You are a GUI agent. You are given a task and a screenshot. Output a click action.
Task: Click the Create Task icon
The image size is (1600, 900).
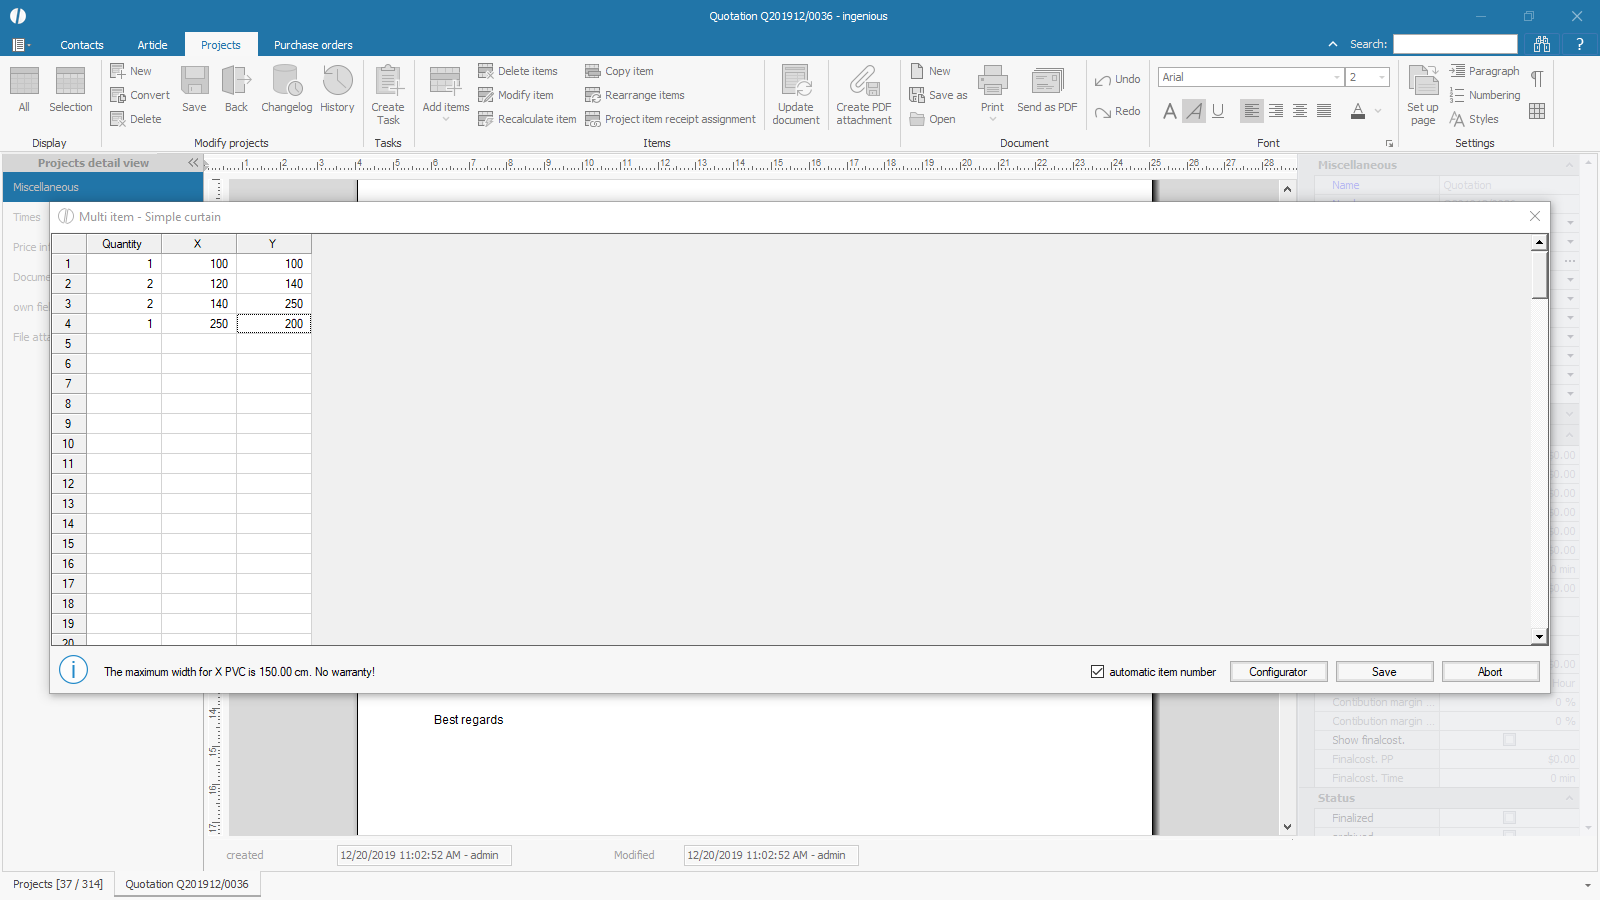(388, 82)
